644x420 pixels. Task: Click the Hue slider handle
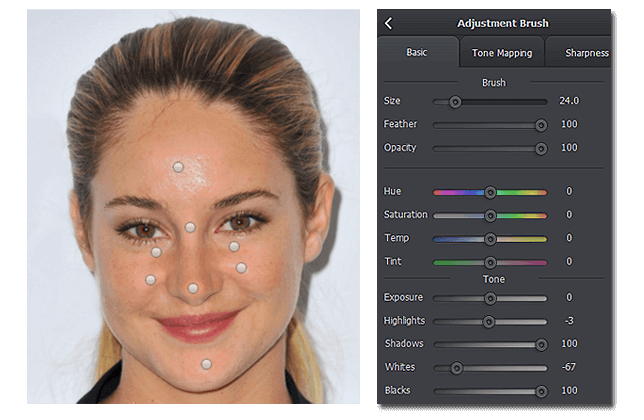tap(490, 191)
